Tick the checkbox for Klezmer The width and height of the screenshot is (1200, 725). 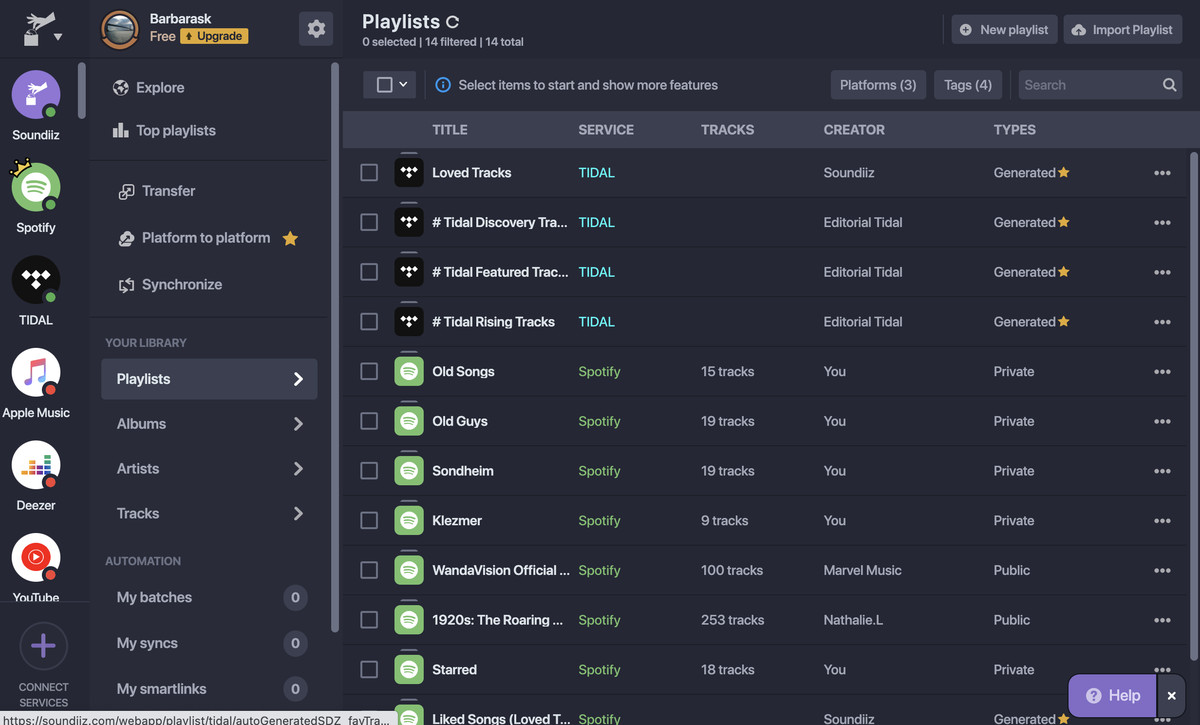pyautogui.click(x=369, y=520)
